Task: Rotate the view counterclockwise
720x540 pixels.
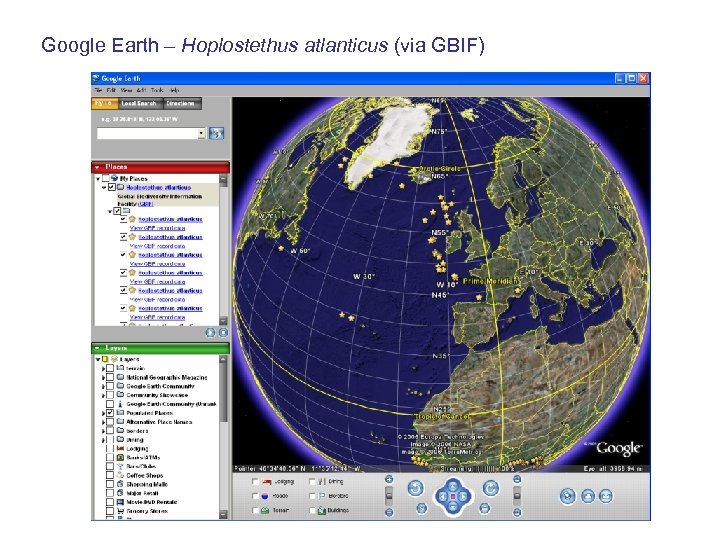Action: [x=416, y=488]
